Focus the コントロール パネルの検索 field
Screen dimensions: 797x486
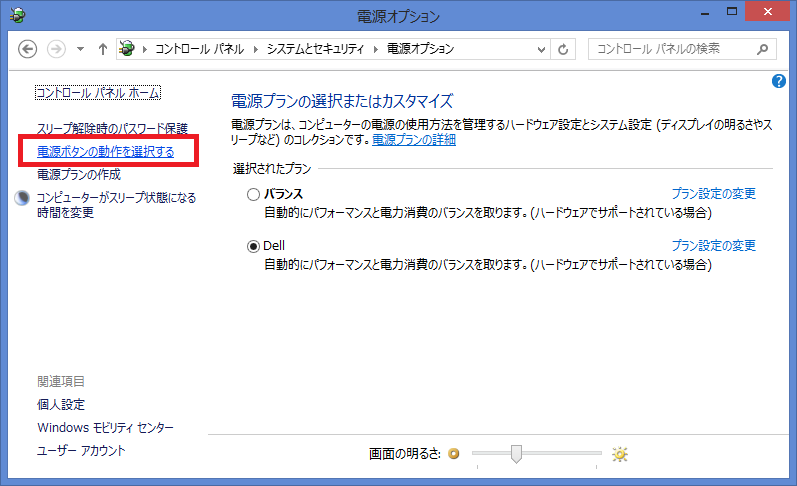pyautogui.click(x=670, y=49)
